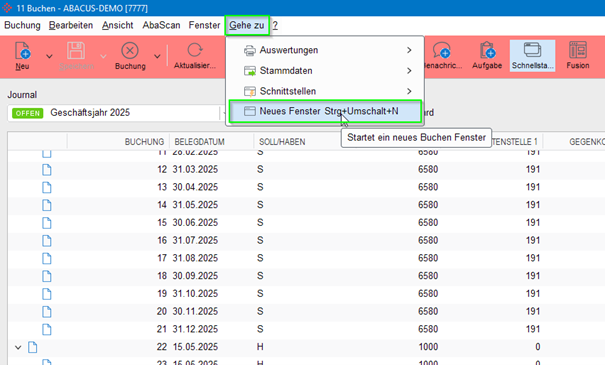
Task: Click account 6580 in row 12
Action: coord(428,169)
